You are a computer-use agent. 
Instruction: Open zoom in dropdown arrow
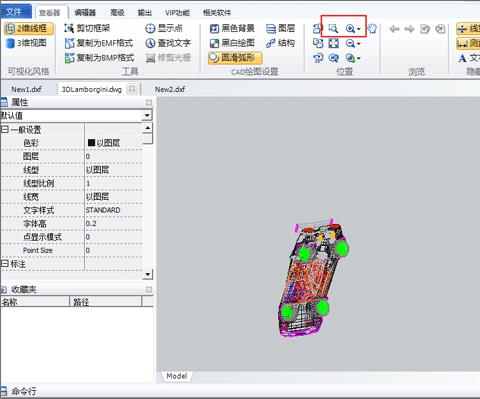point(359,29)
